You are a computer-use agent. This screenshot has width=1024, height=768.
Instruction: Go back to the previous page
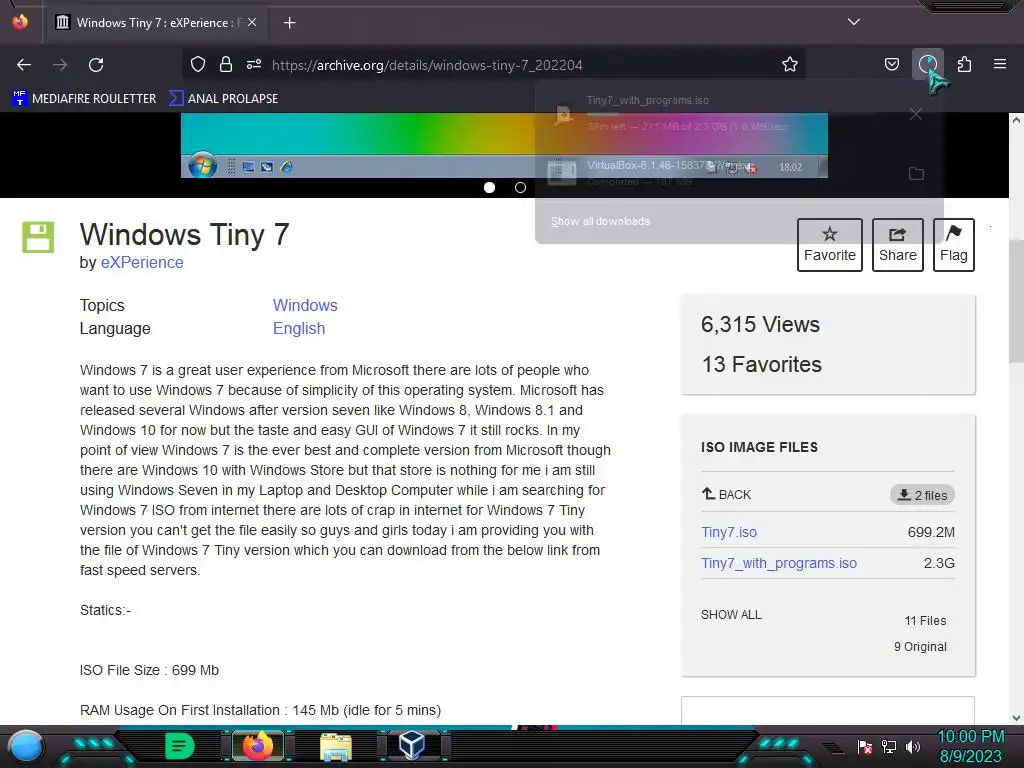pyautogui.click(x=24, y=65)
